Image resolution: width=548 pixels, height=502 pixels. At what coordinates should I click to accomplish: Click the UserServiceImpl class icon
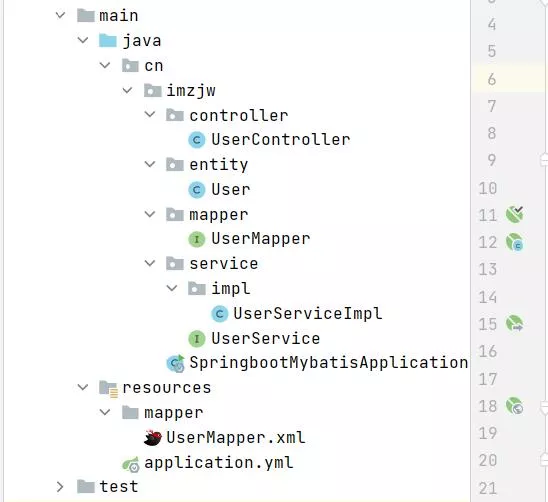[x=219, y=314]
